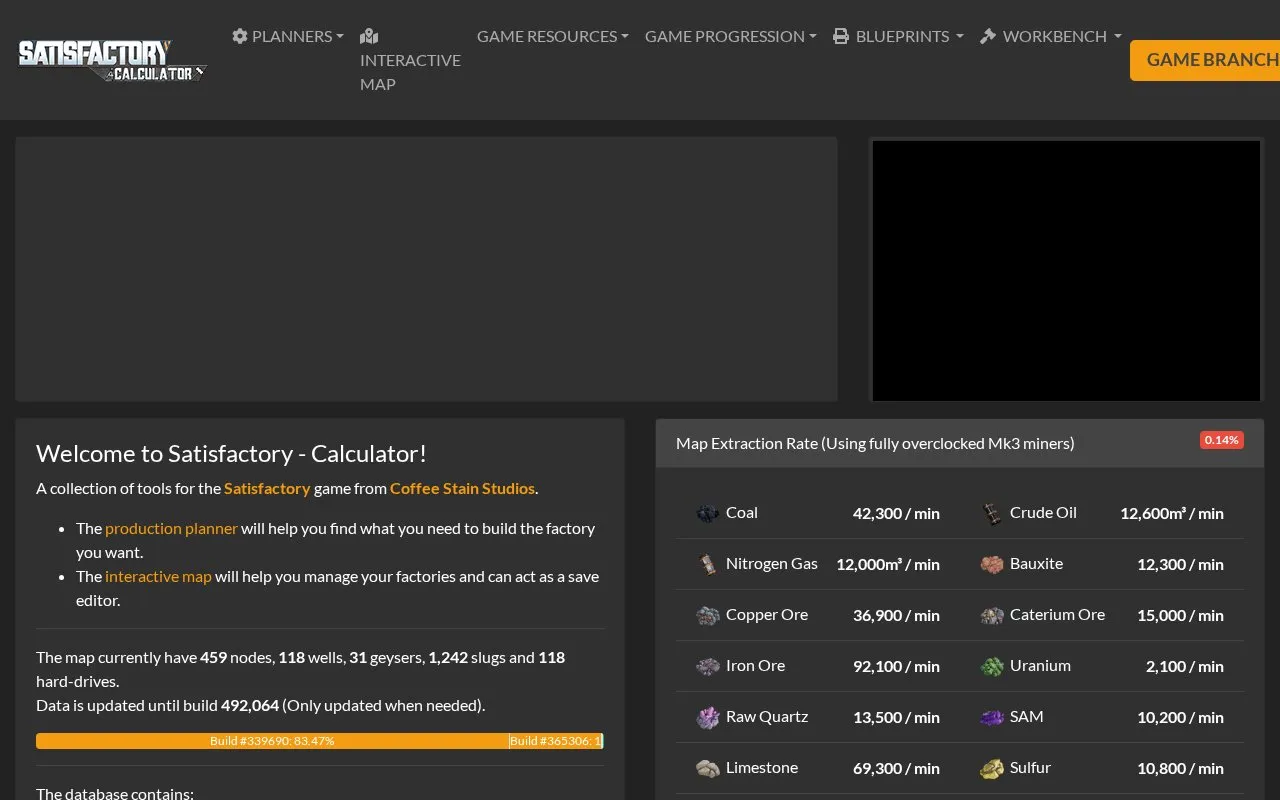Viewport: 1280px width, 800px height.
Task: Click the Crude Oil 12,600m³ / min value
Action: 1172,513
